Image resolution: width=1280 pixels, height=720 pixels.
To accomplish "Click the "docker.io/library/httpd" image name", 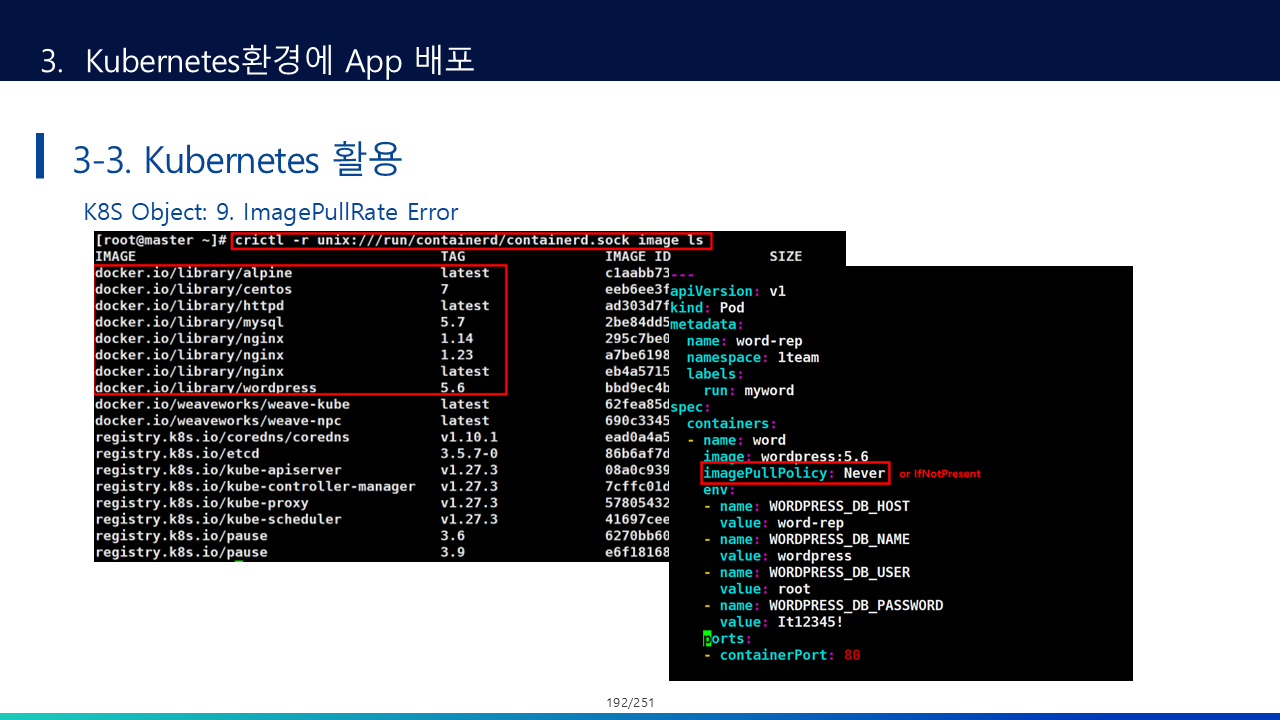I will (x=190, y=306).
